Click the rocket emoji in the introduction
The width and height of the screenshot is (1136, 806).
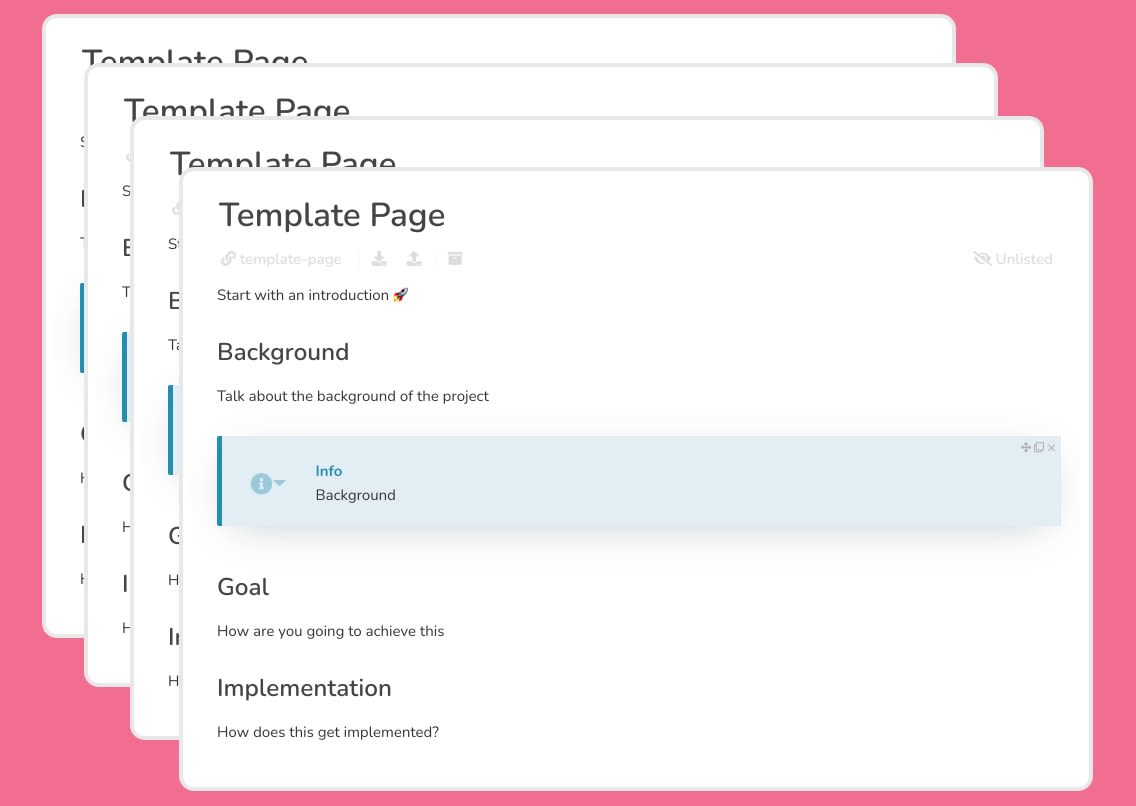pos(400,295)
